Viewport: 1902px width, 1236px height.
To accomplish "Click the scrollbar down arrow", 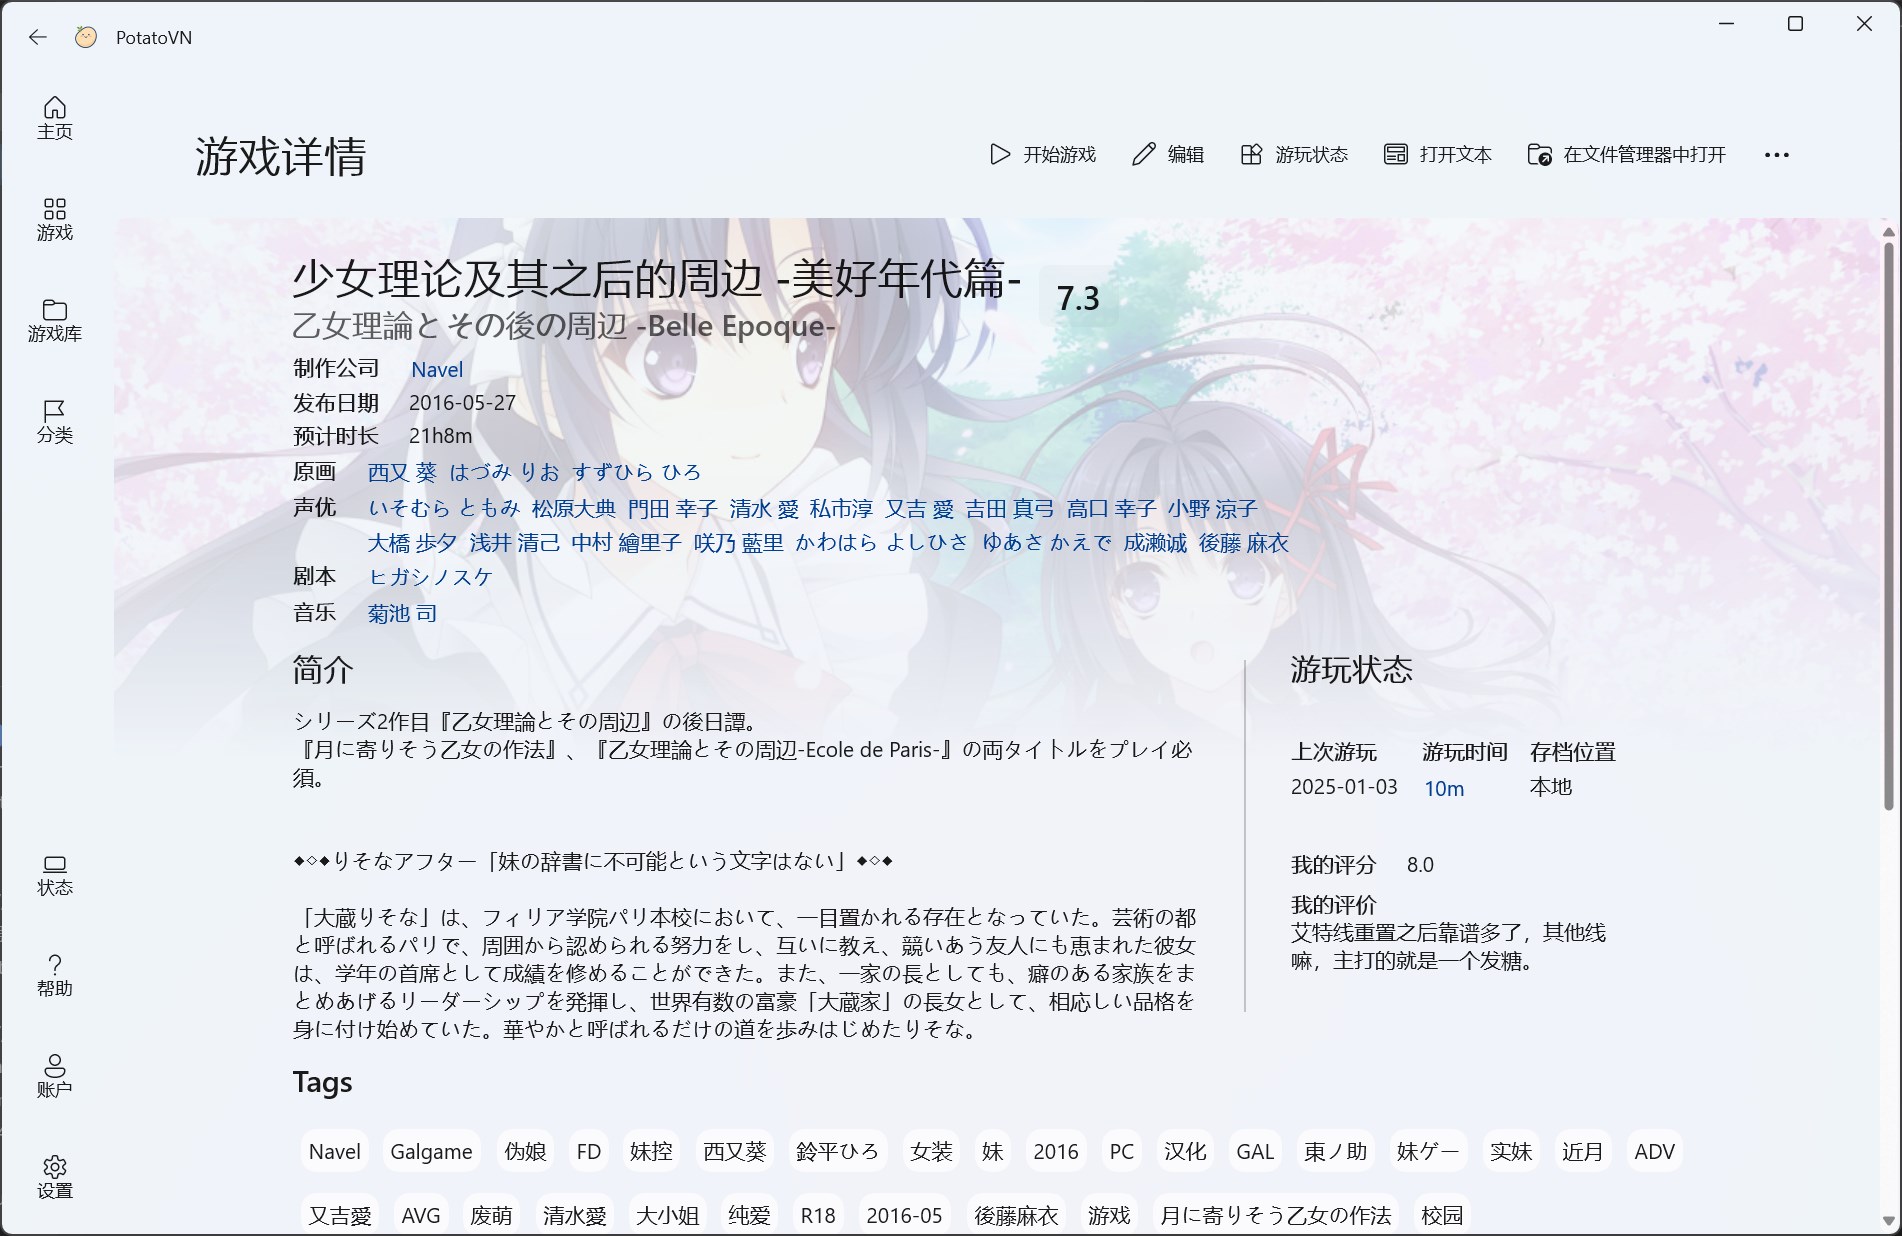I will coord(1888,1221).
